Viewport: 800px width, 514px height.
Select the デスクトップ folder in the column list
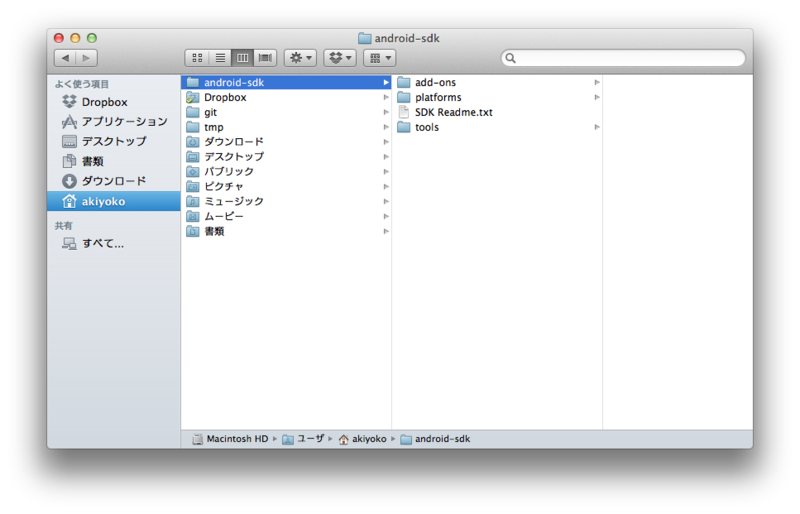click(x=286, y=156)
